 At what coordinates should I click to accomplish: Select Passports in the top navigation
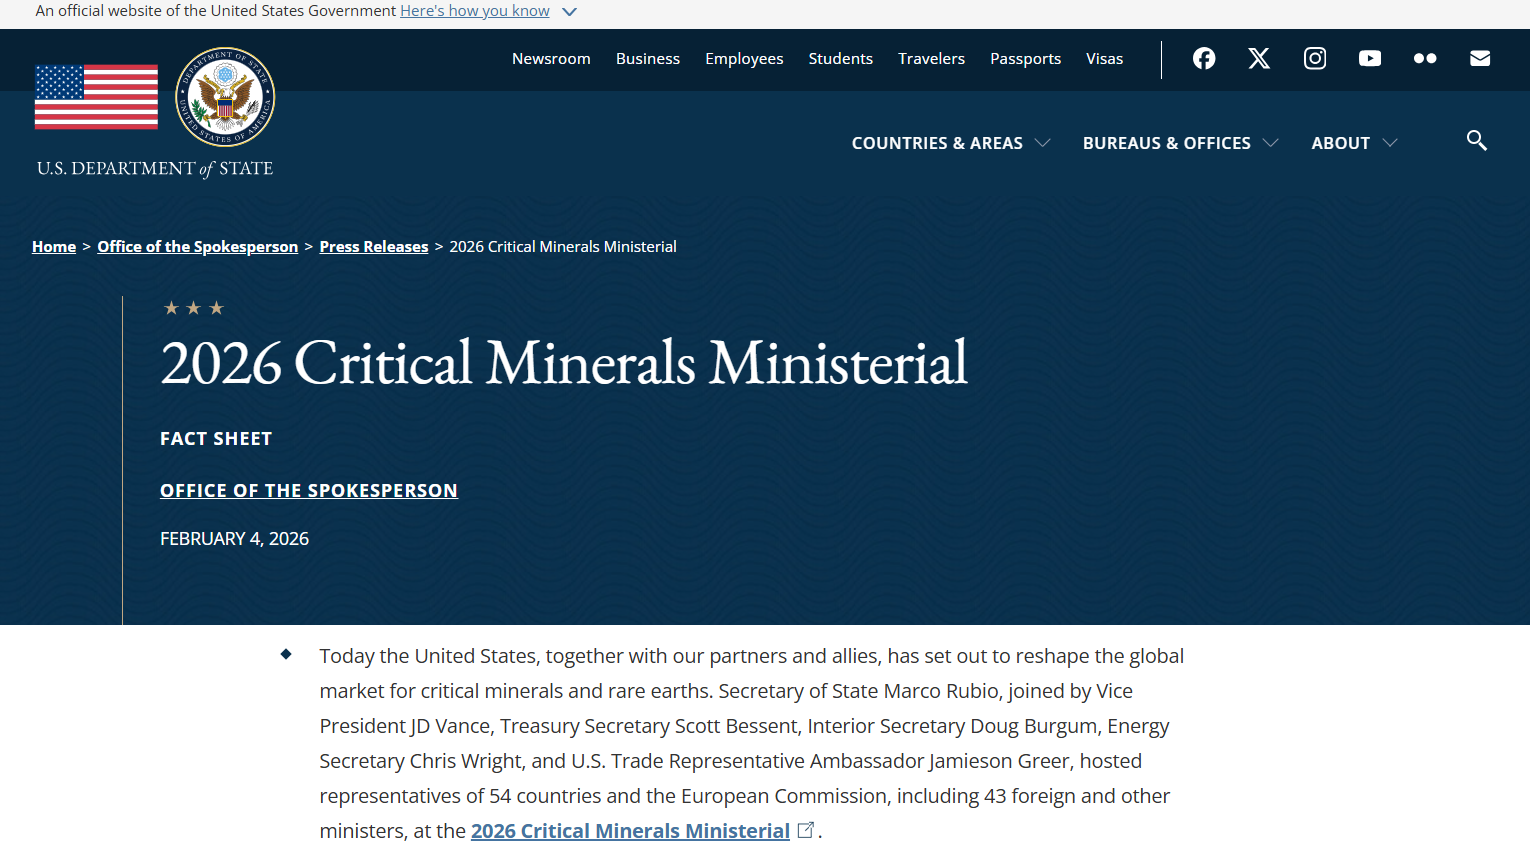[1025, 59]
